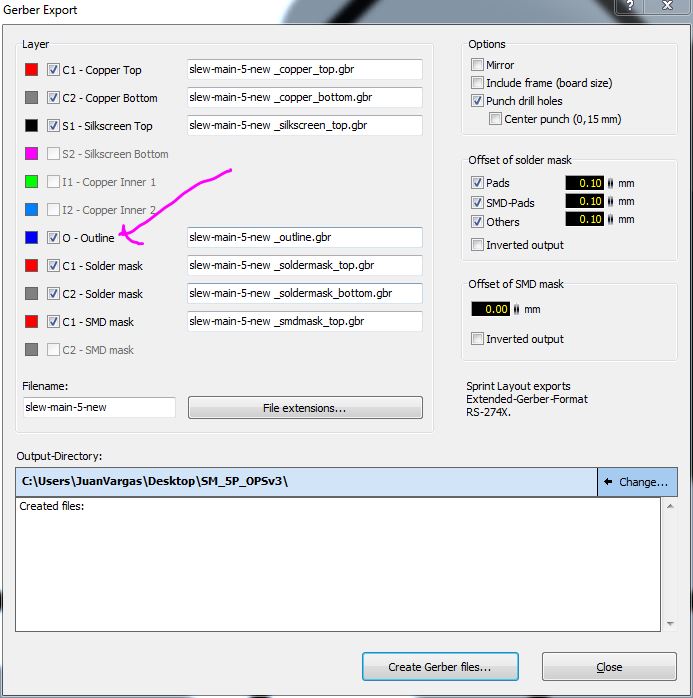693x698 pixels.
Task: Adjust the SMD-Pads offset stepper handle
Action: click(610, 201)
